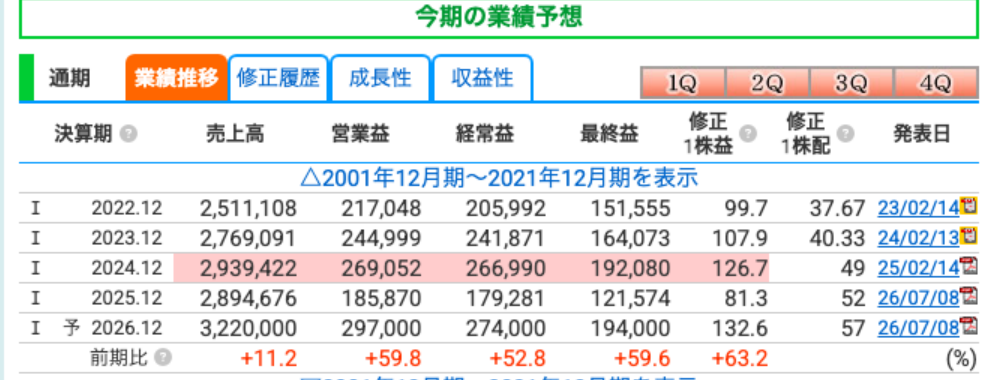Open the PDF icon beside 25/02/14

[x=968, y=267]
